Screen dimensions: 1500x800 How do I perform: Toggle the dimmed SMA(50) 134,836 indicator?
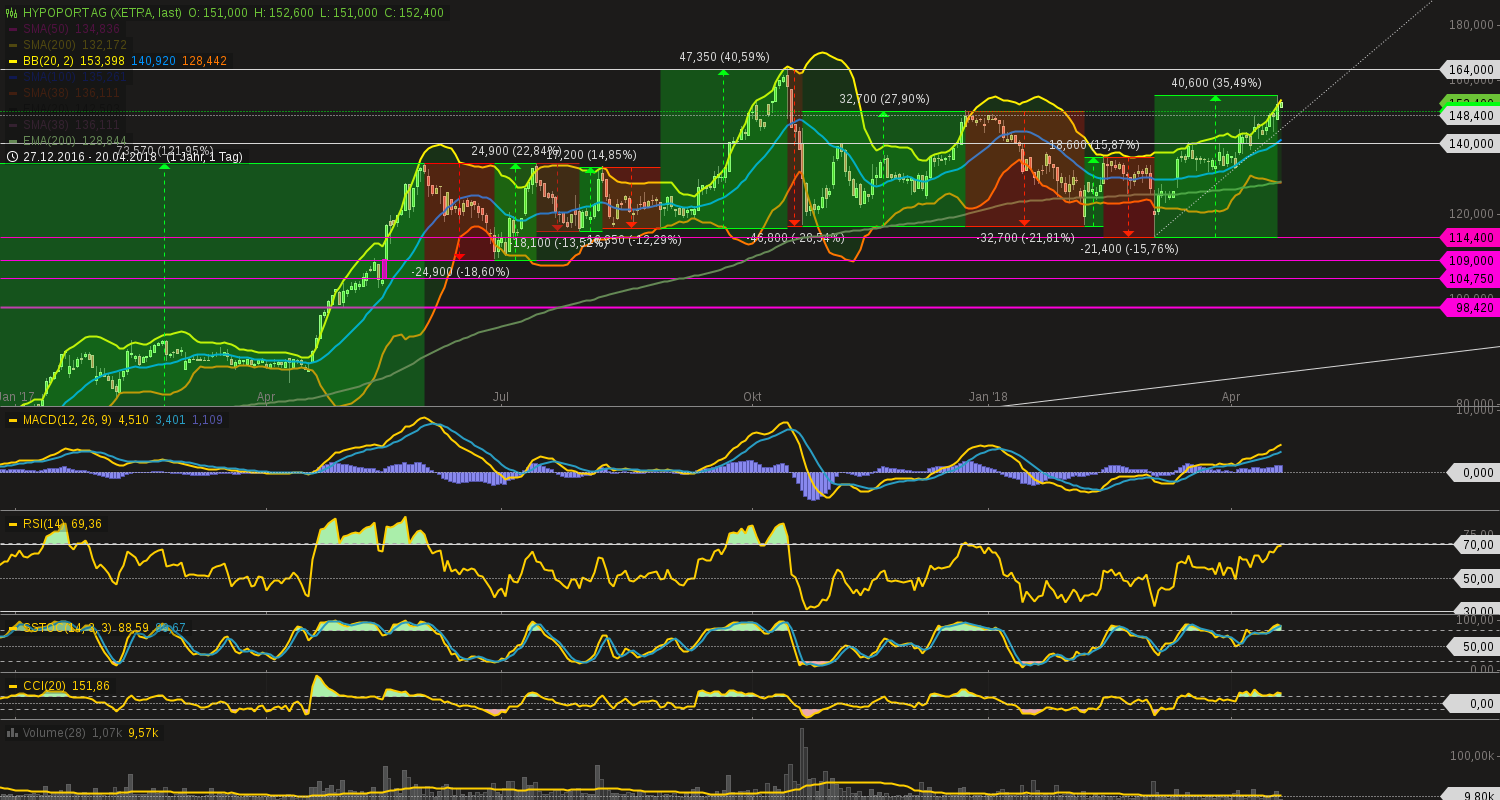pyautogui.click(x=71, y=29)
